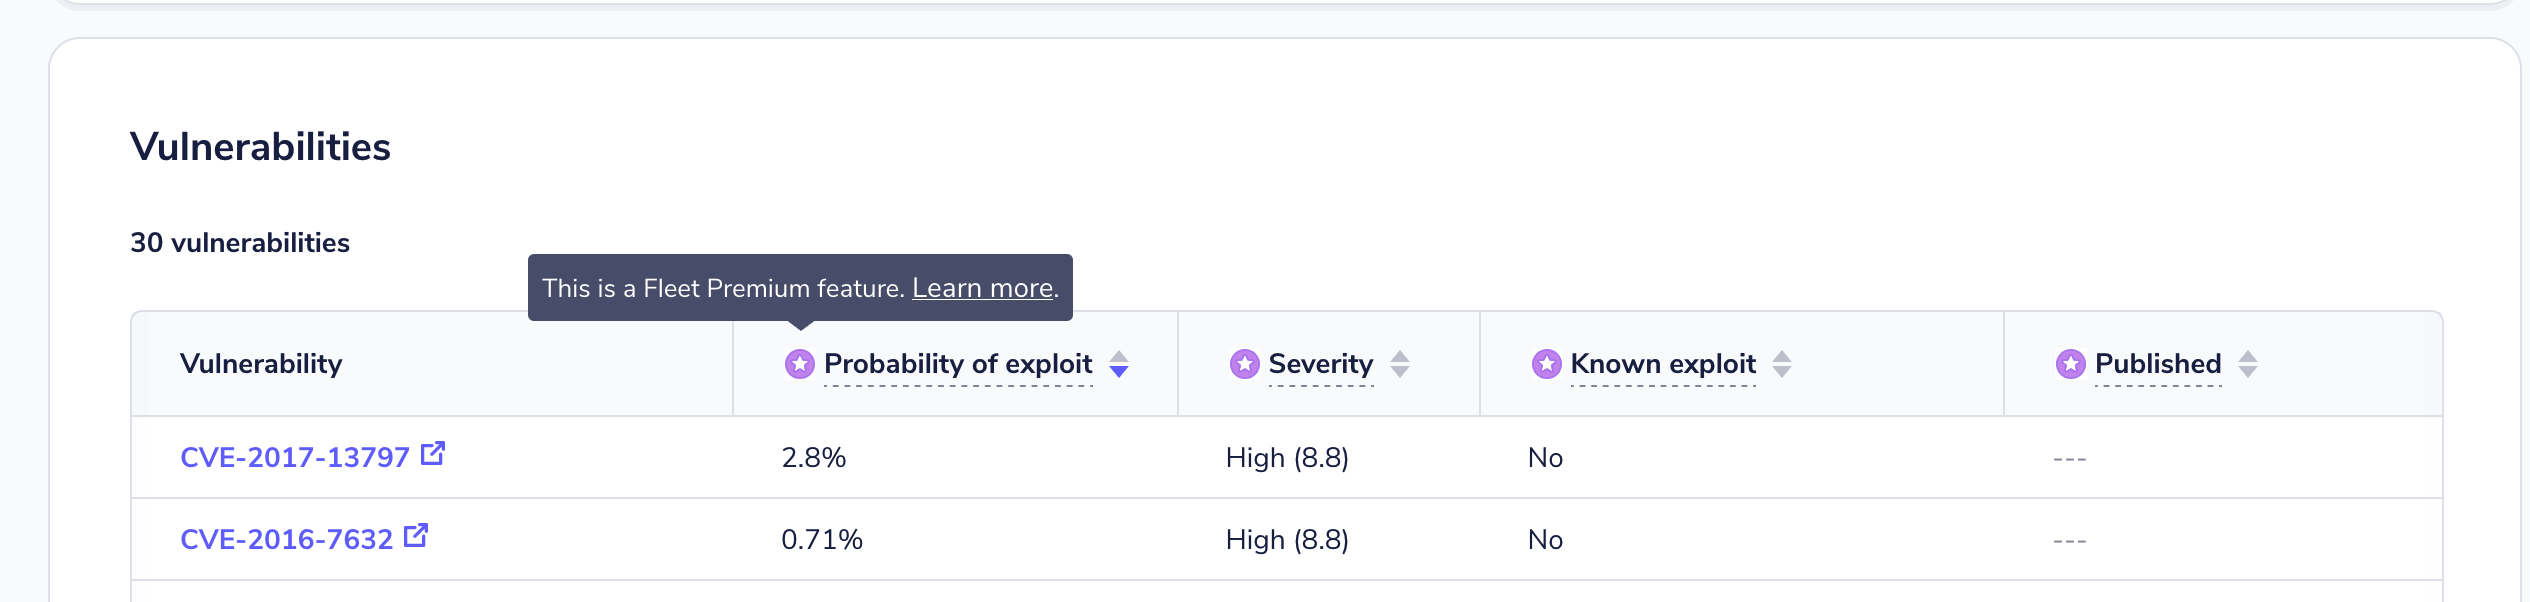Click Learn more in the tooltip
Viewport: 2530px width, 602px height.
coord(982,288)
